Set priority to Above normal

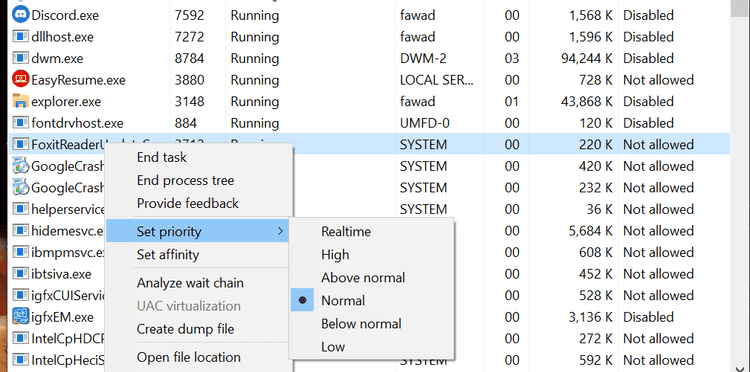point(363,278)
